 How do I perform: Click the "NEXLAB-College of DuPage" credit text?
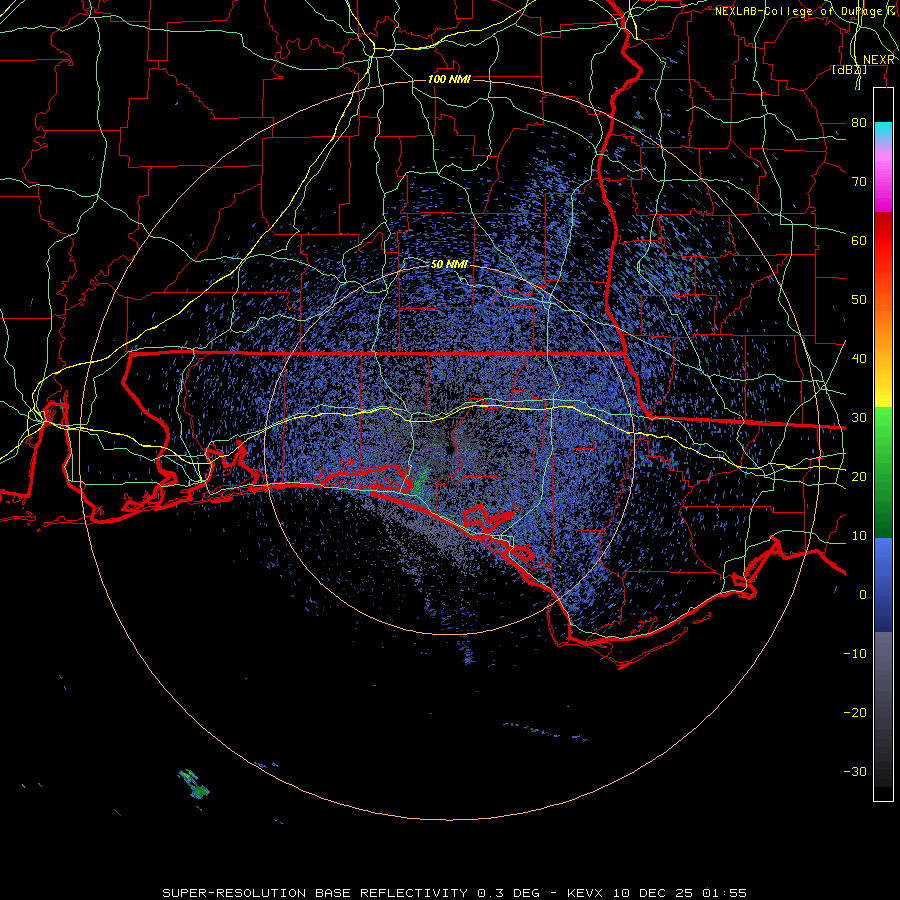[798, 11]
